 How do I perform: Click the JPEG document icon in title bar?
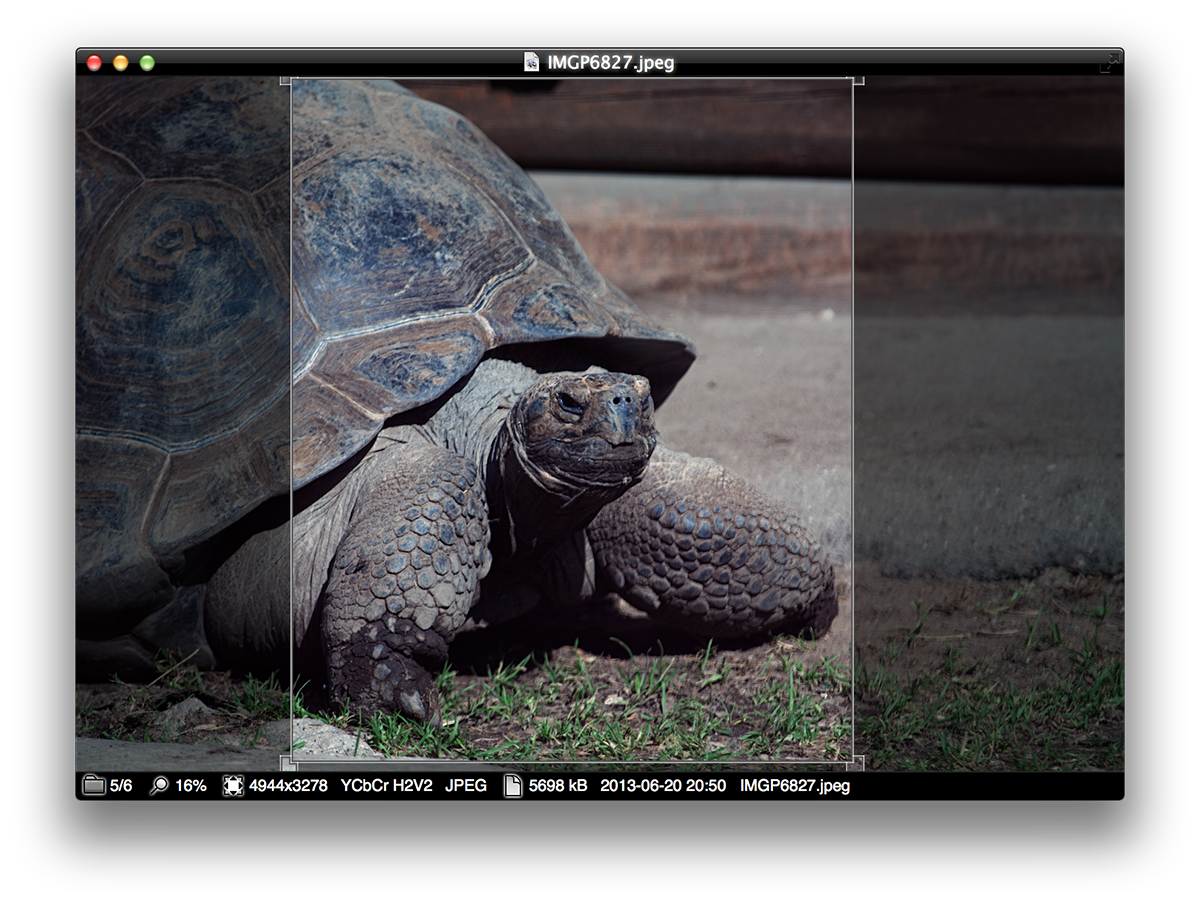pos(532,62)
